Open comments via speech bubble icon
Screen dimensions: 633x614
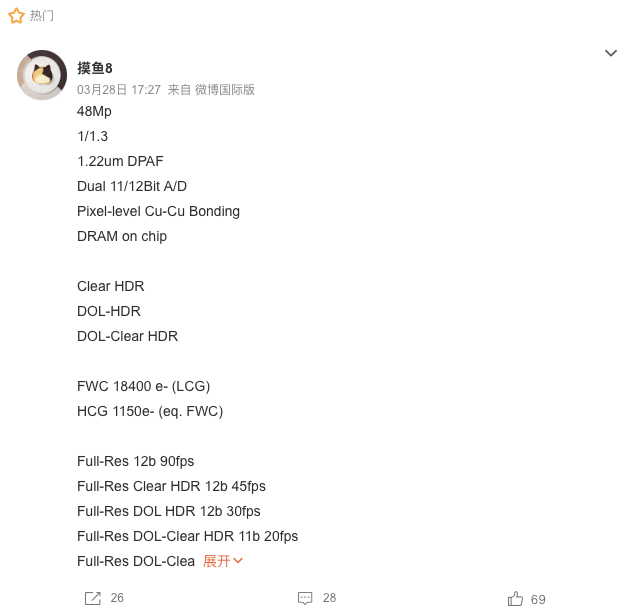[305, 598]
